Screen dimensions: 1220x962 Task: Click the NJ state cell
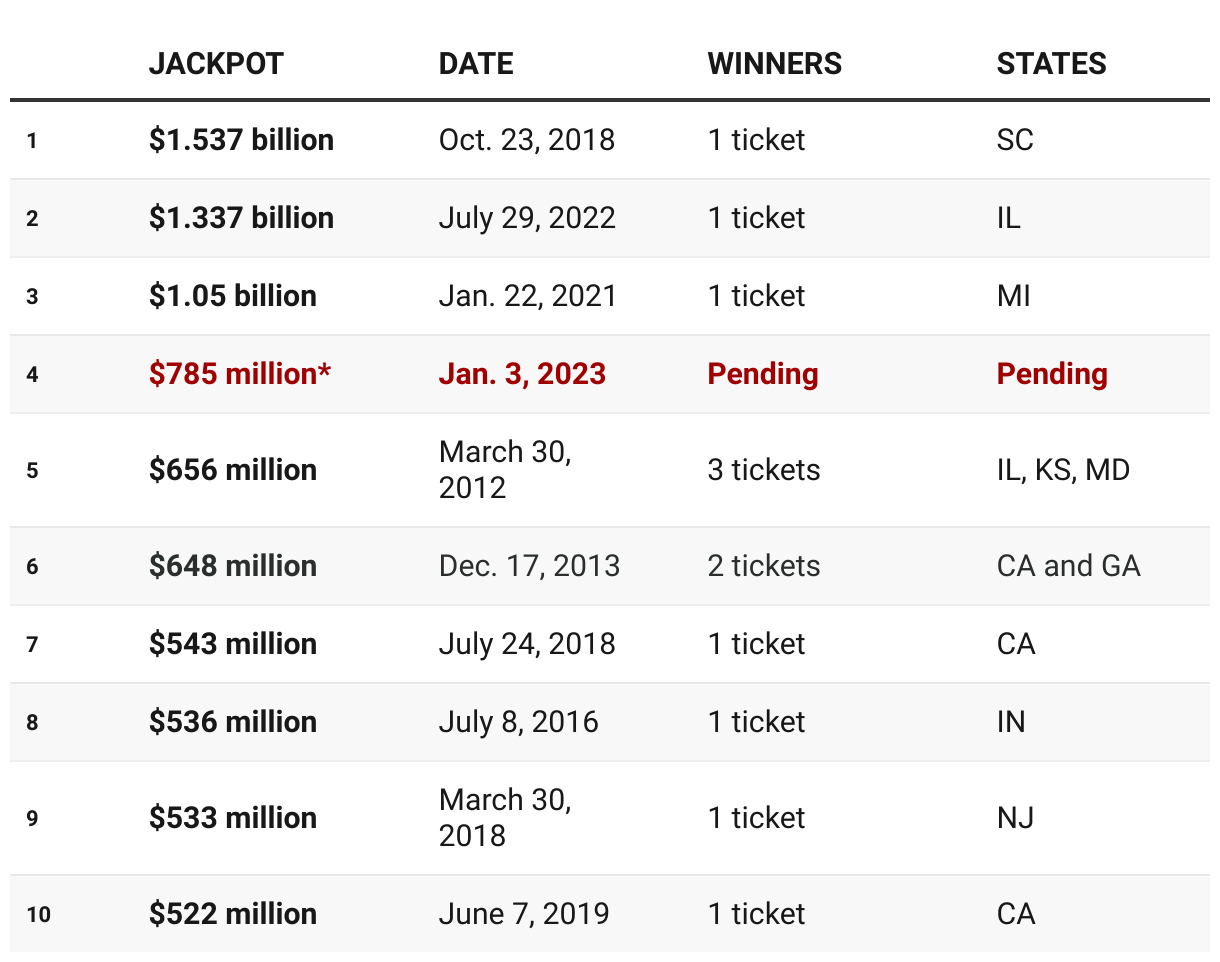click(x=1015, y=818)
